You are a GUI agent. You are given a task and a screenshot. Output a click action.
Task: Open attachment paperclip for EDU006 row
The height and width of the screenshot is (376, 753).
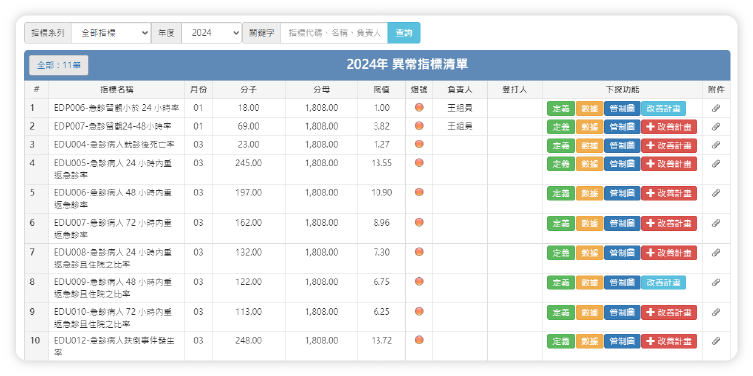click(716, 194)
